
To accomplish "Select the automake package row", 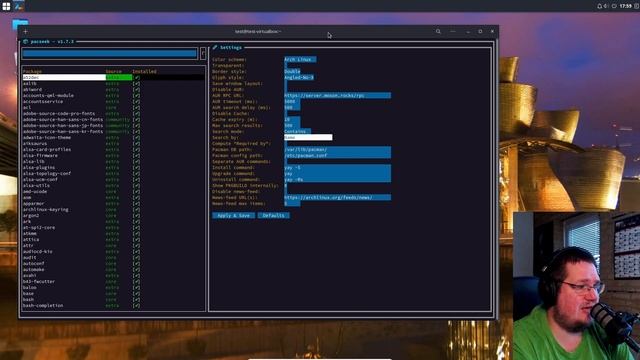I will pos(113,269).
